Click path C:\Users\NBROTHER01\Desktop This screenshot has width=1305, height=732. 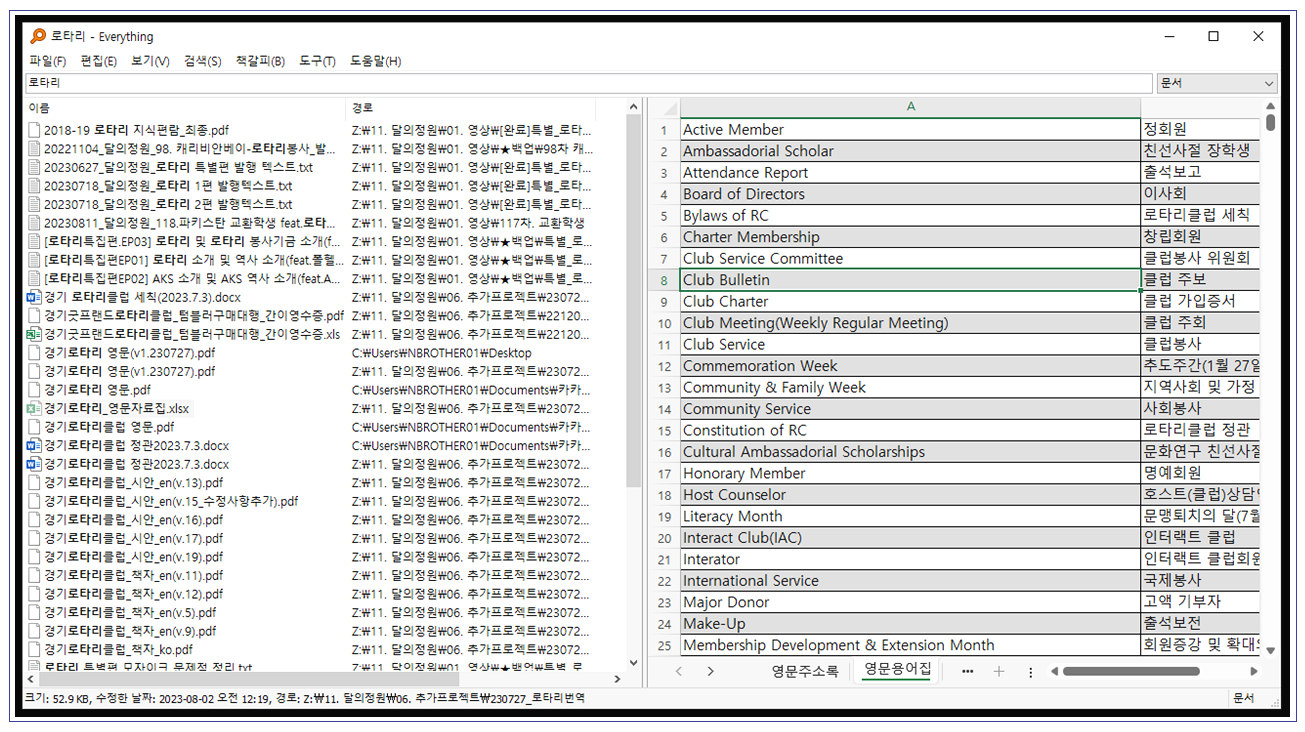[441, 352]
